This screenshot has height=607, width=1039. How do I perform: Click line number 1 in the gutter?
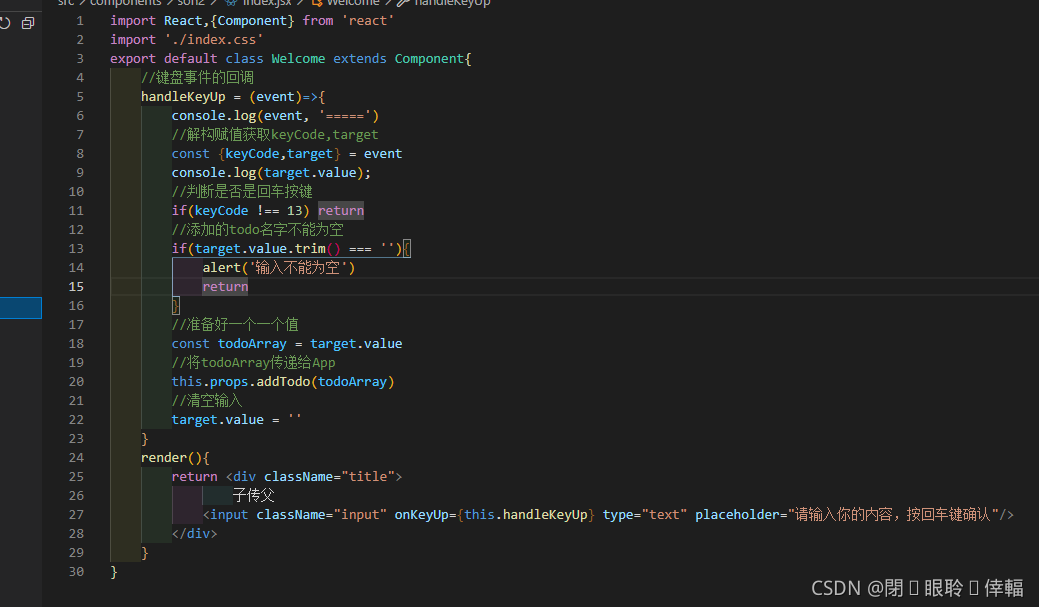80,21
